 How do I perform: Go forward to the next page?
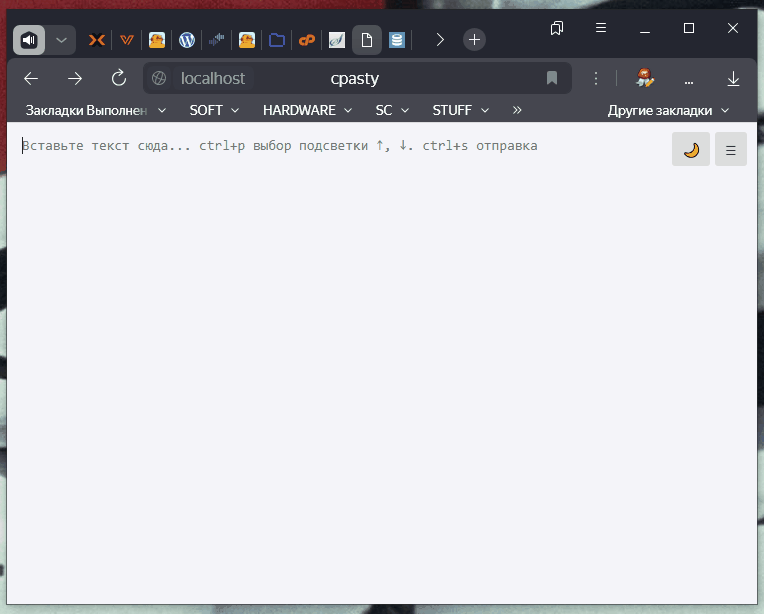point(75,78)
